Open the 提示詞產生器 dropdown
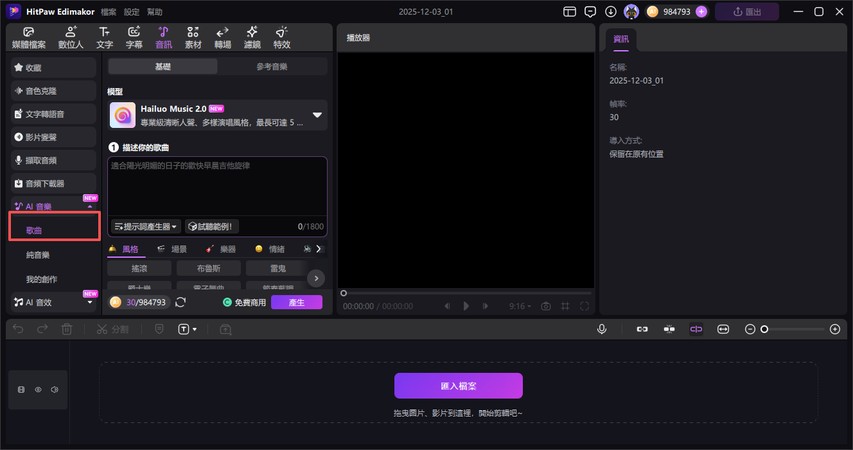 pyautogui.click(x=146, y=226)
